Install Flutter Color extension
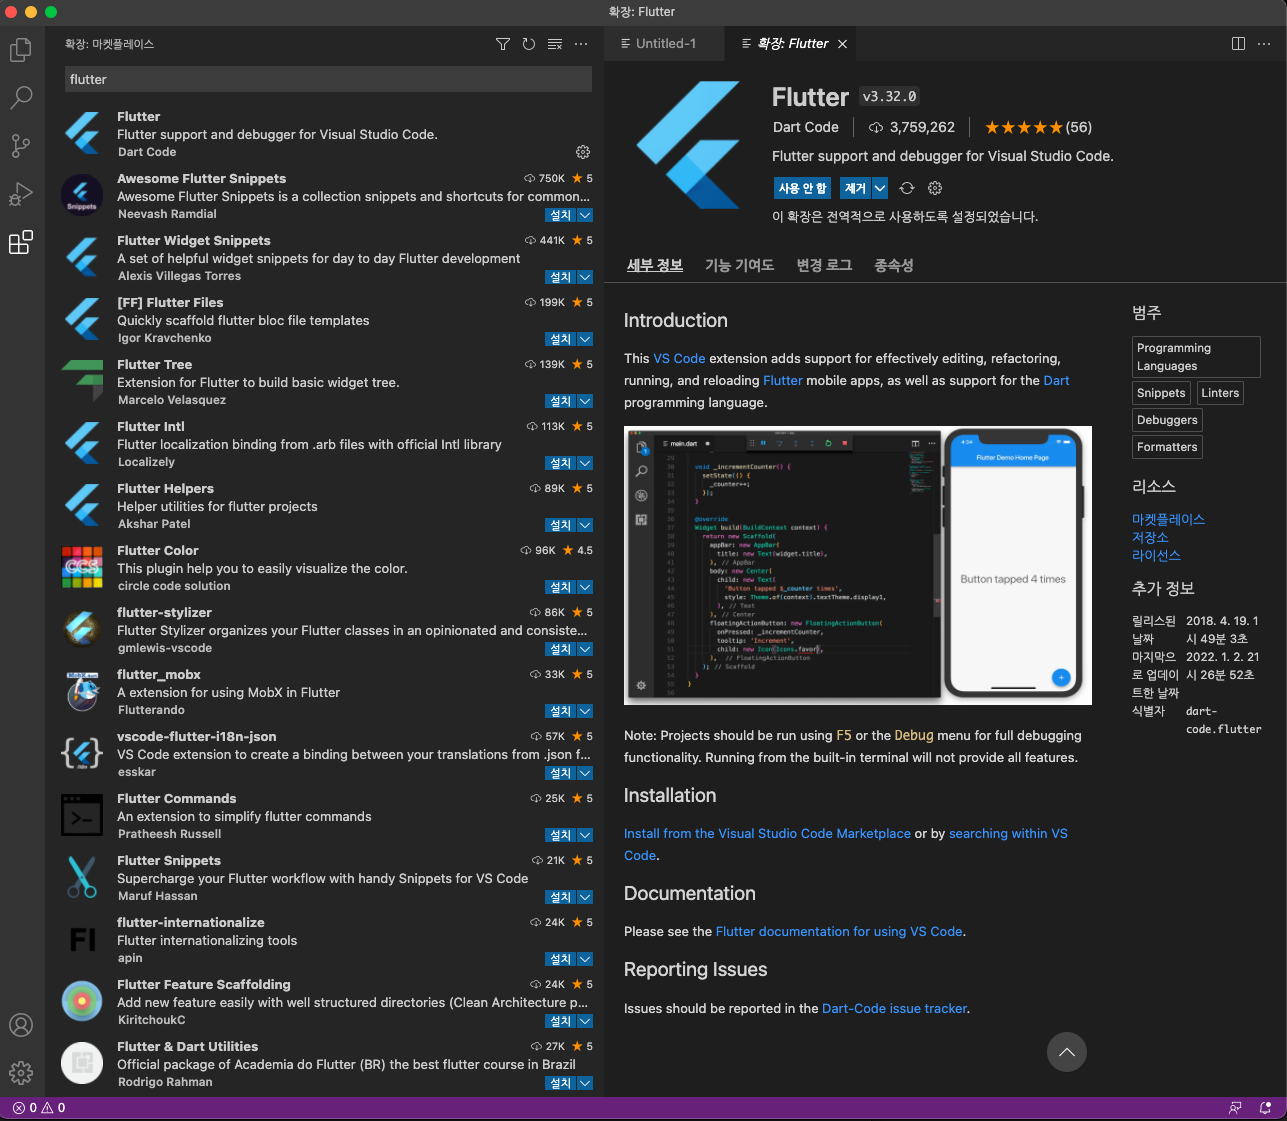The height and width of the screenshot is (1121, 1287). click(561, 587)
